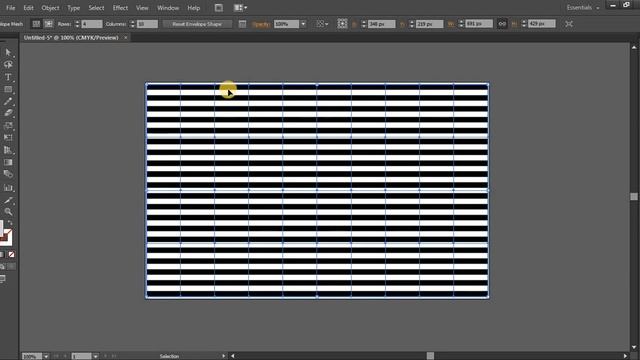
Task: Click the Reference Point locator icon
Action: pyautogui.click(x=342, y=24)
